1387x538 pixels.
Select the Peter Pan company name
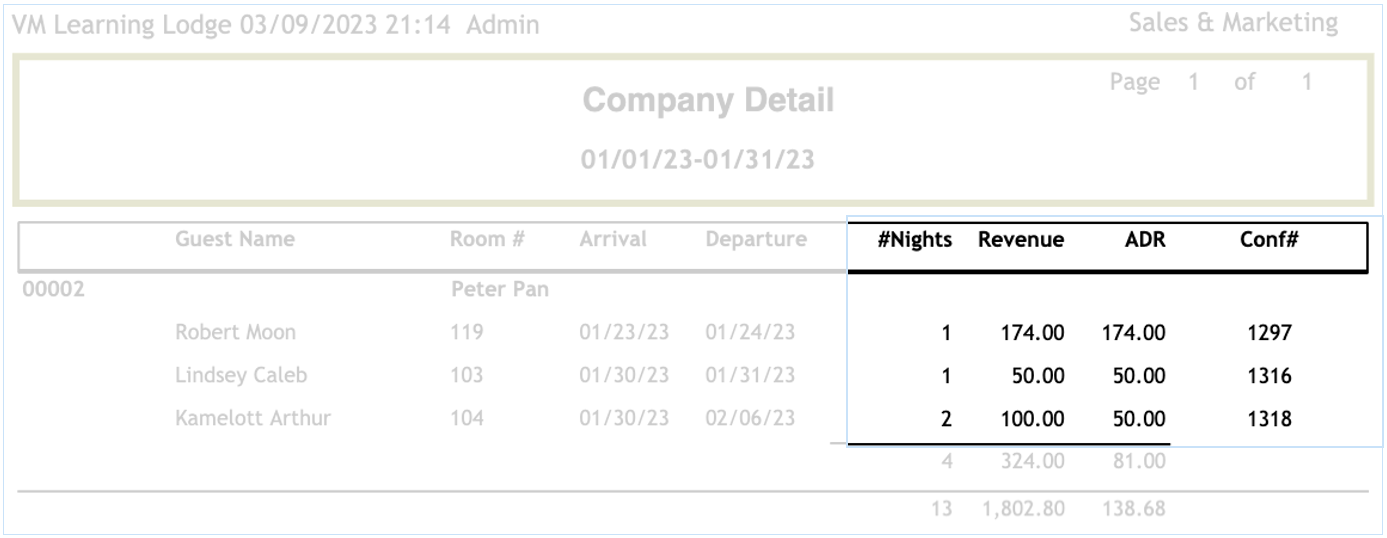click(501, 290)
